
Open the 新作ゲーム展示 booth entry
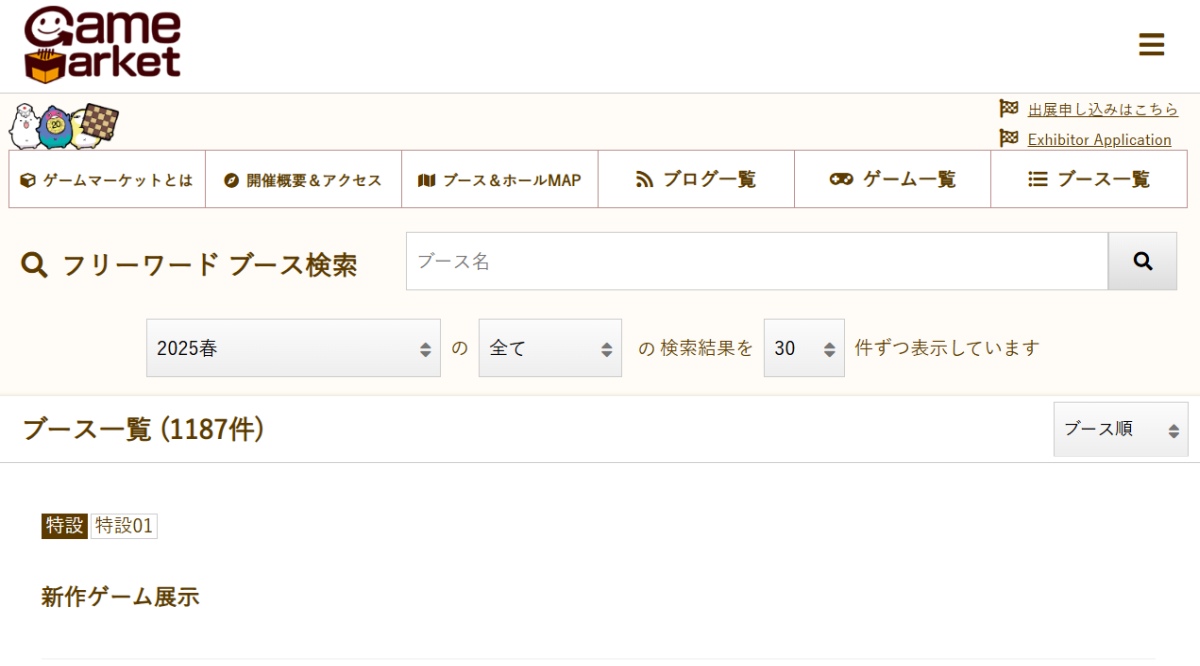(120, 597)
